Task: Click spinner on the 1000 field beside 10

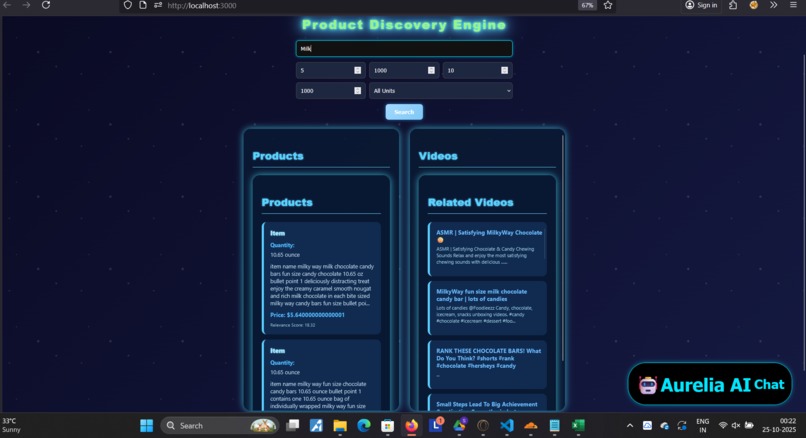Action: 431,70
